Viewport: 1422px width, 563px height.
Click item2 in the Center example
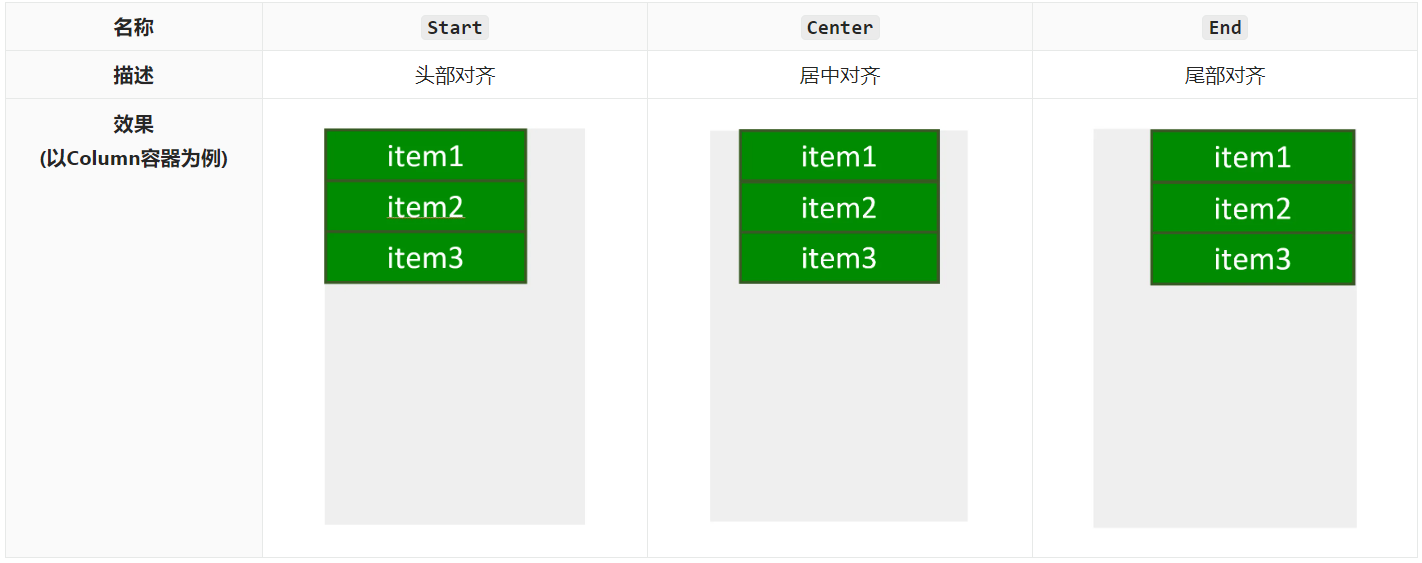[839, 207]
